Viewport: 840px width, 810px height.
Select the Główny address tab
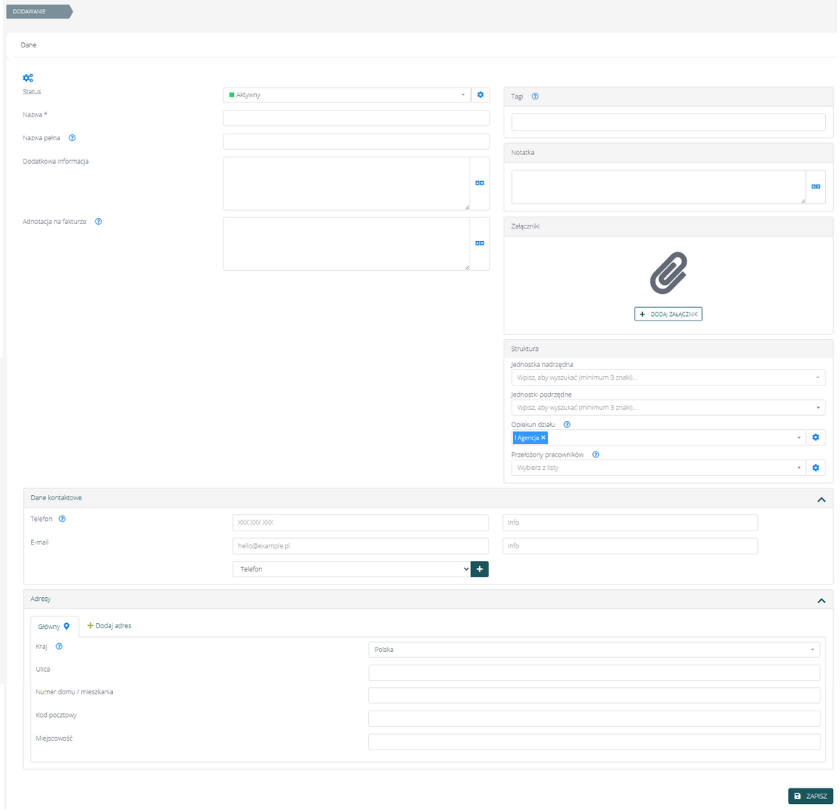[54, 626]
